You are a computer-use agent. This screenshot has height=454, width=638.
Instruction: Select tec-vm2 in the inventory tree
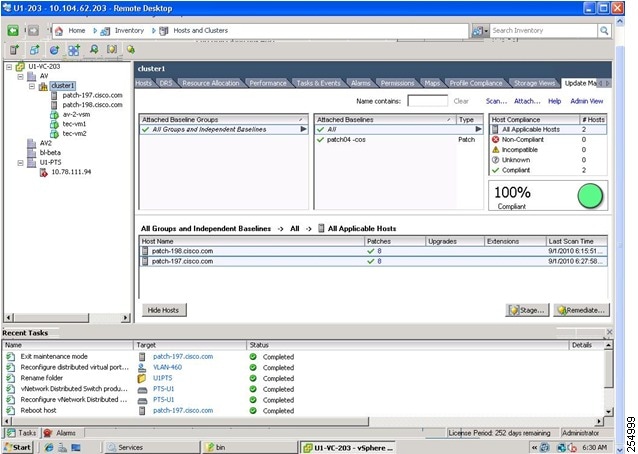click(x=74, y=133)
